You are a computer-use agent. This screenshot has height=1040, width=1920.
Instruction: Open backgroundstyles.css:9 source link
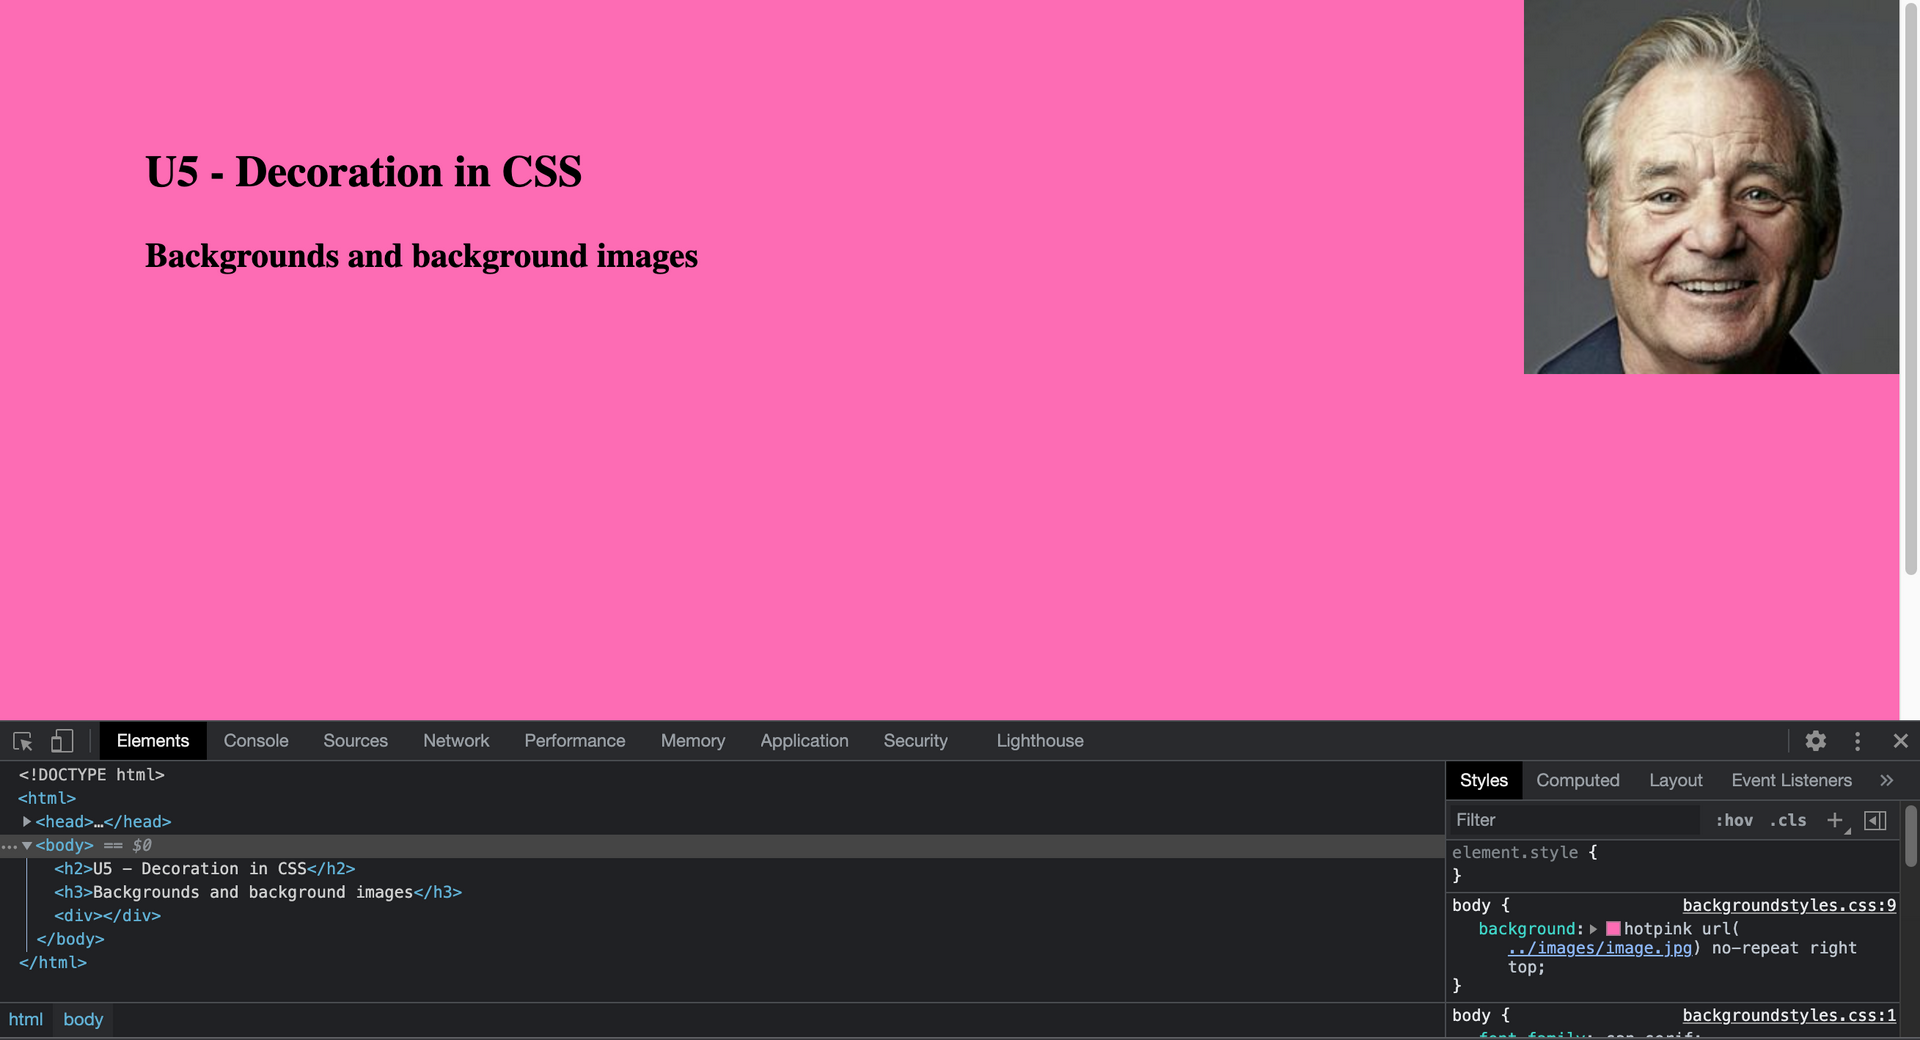tap(1789, 905)
